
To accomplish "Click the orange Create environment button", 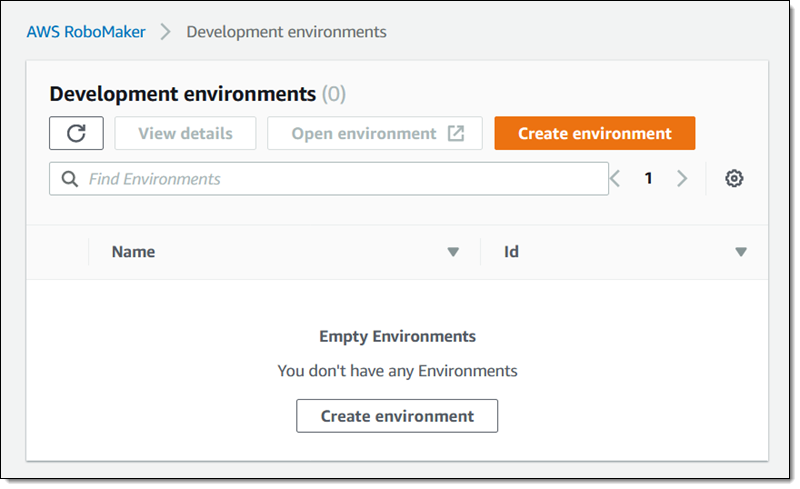I will pyautogui.click(x=594, y=133).
